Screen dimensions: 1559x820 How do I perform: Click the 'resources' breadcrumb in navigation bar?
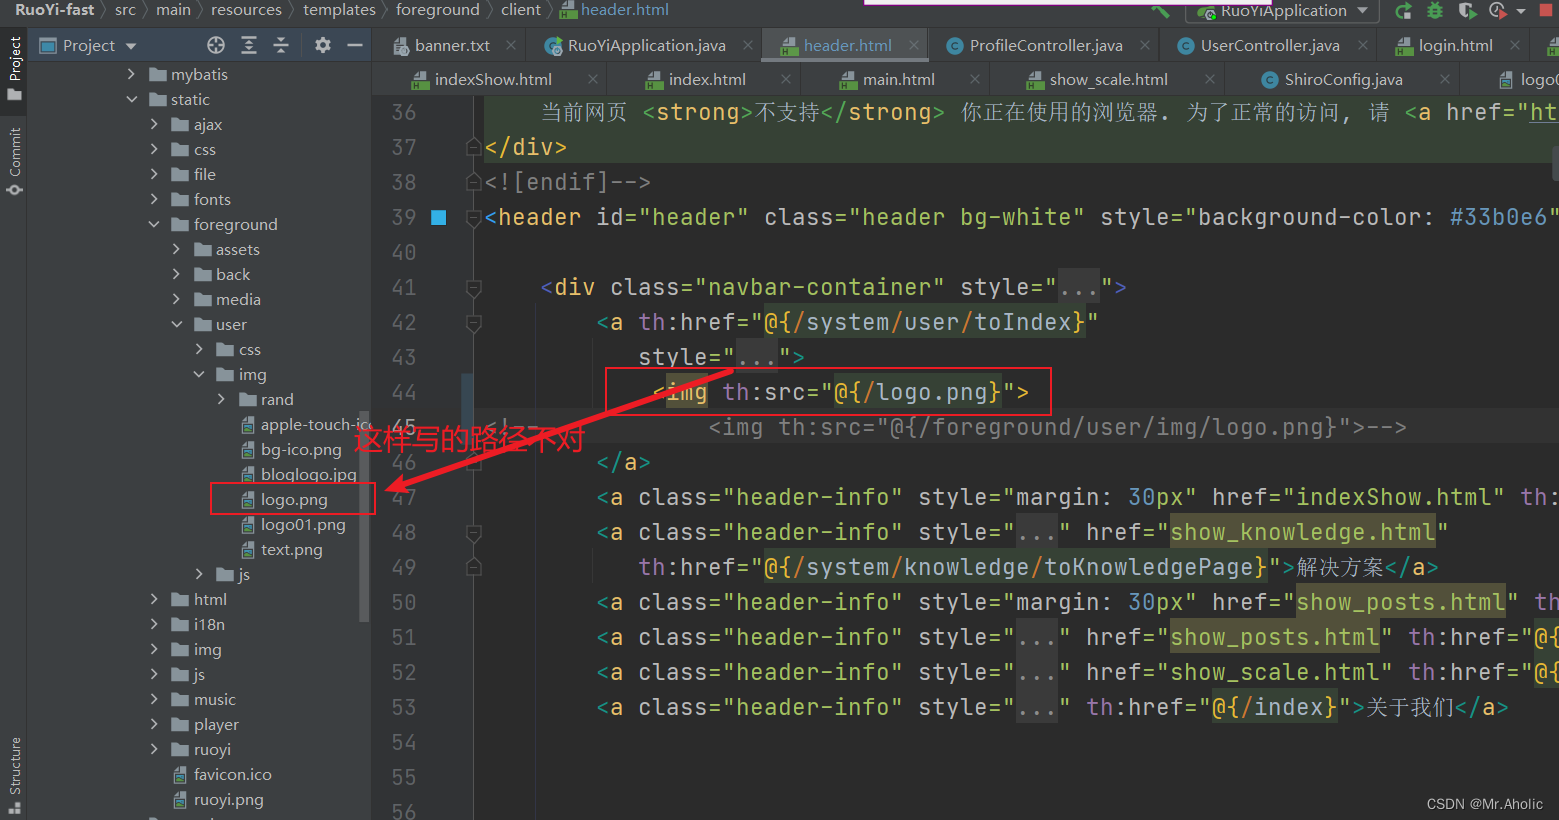[246, 10]
